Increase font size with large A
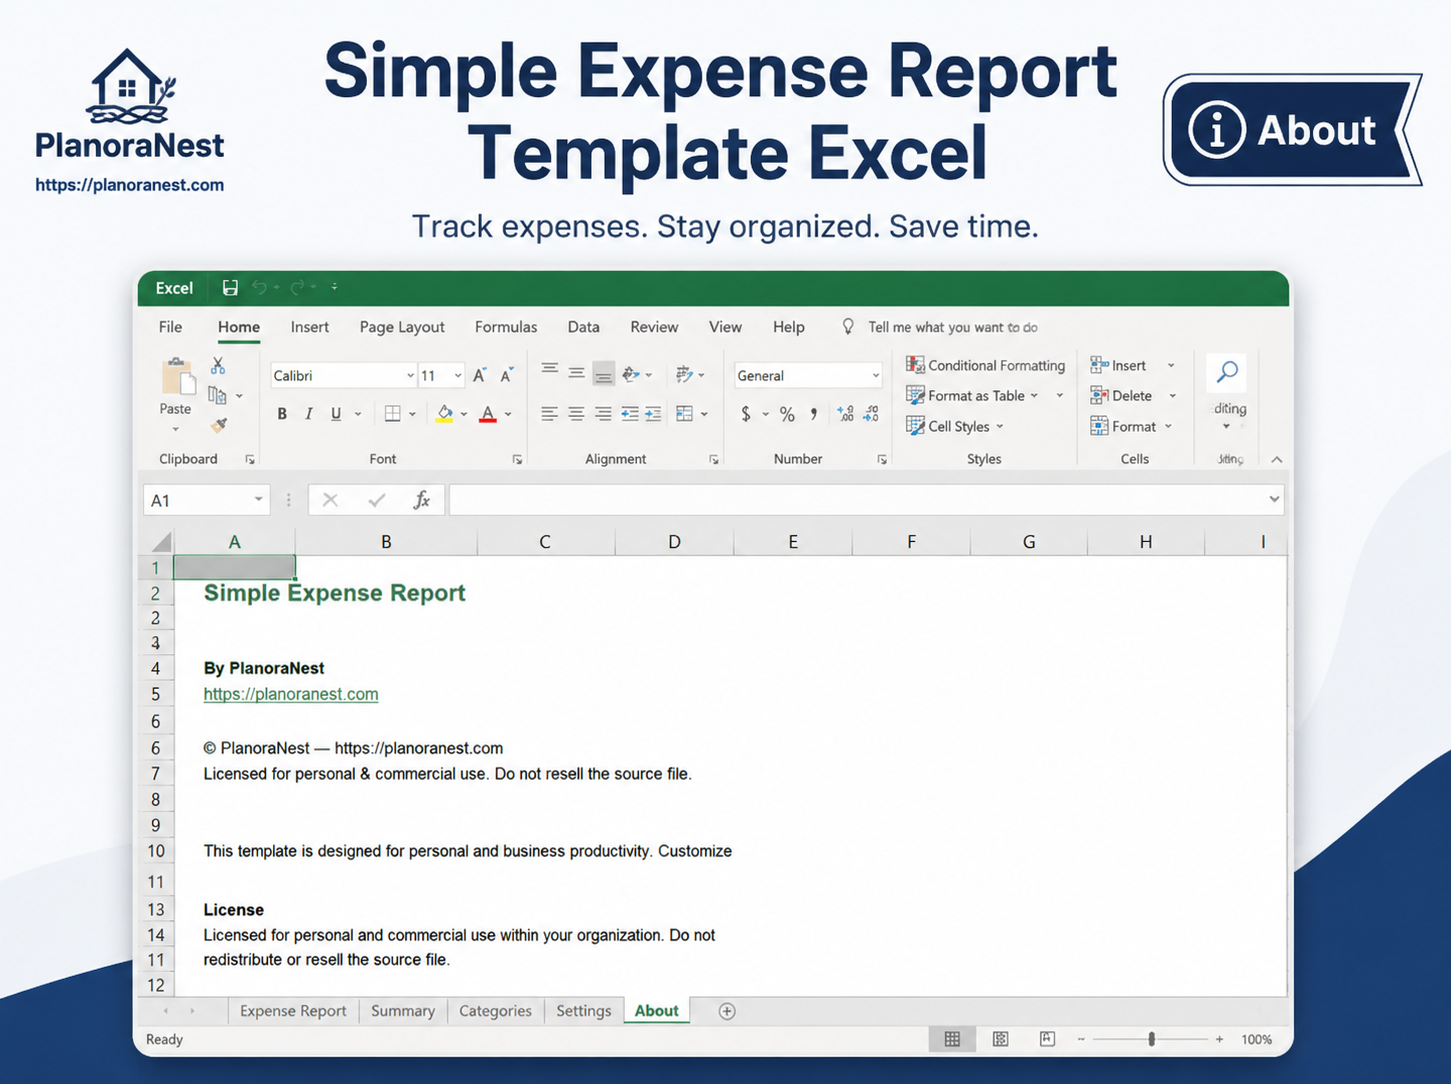This screenshot has height=1084, width=1451. [x=480, y=375]
